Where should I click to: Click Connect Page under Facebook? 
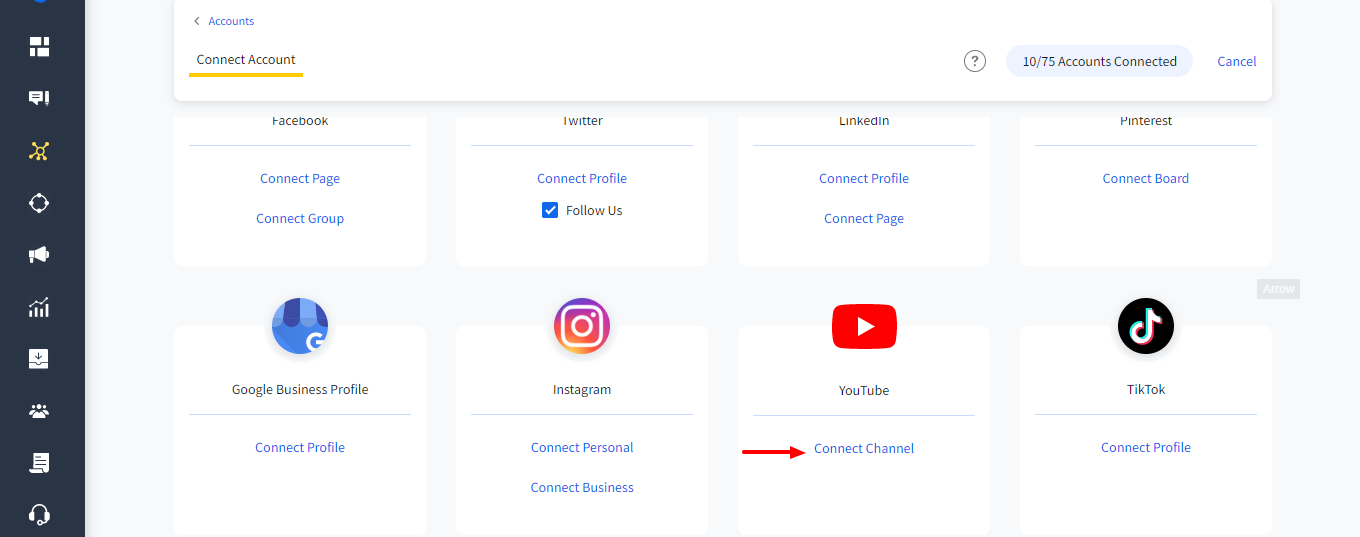(300, 178)
